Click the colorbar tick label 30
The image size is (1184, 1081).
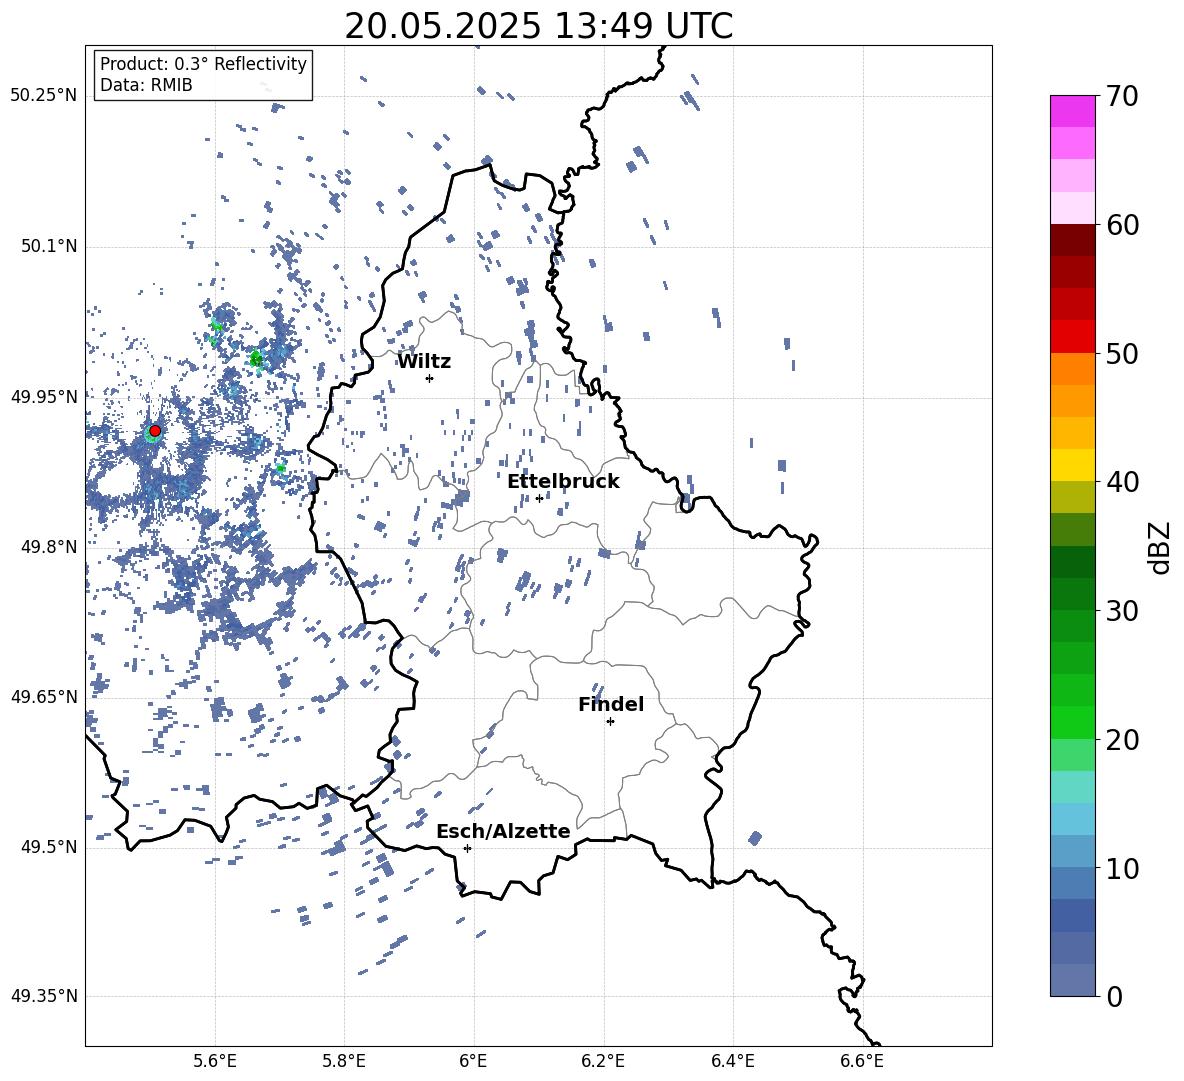(1122, 610)
